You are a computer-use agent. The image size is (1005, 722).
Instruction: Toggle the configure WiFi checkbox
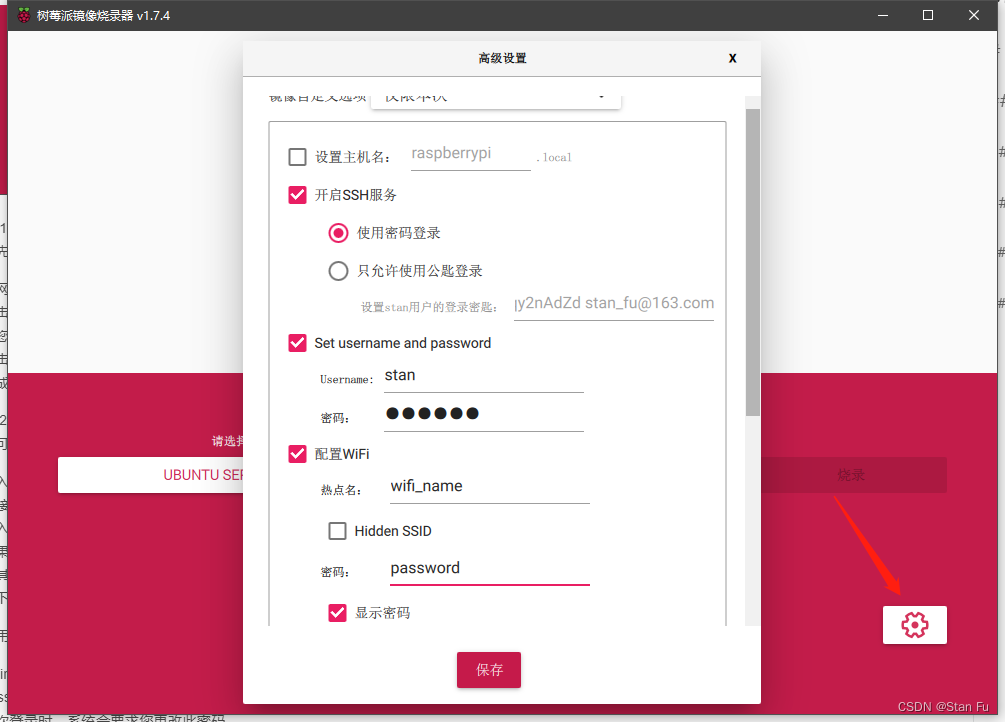tap(297, 454)
